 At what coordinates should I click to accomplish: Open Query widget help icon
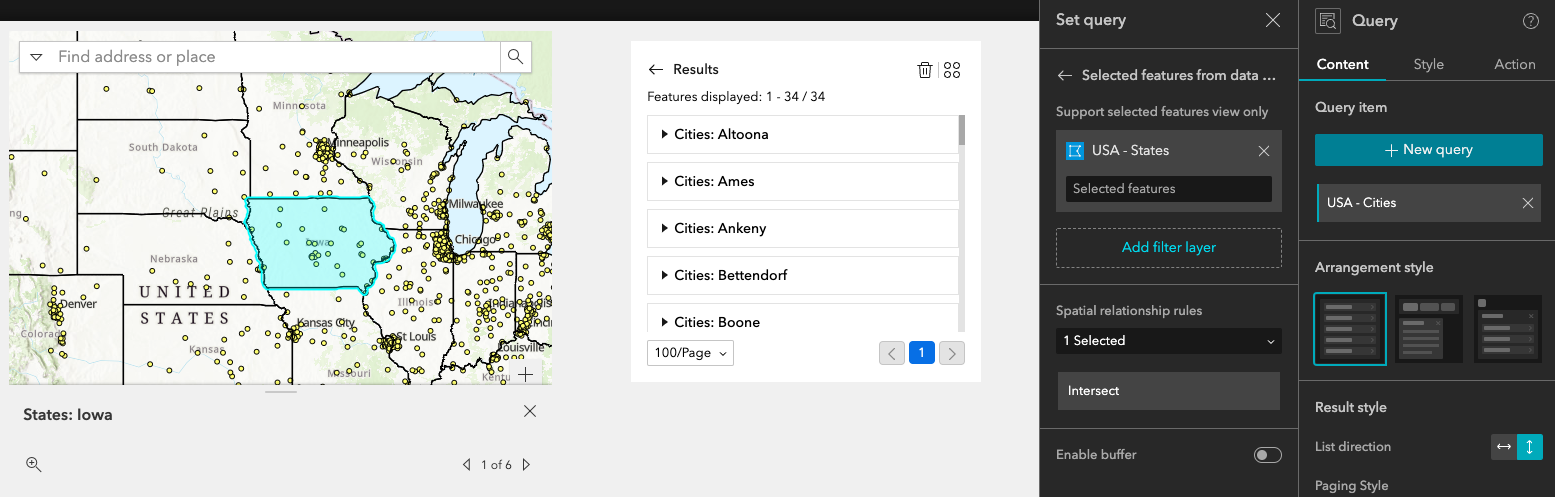click(x=1530, y=21)
